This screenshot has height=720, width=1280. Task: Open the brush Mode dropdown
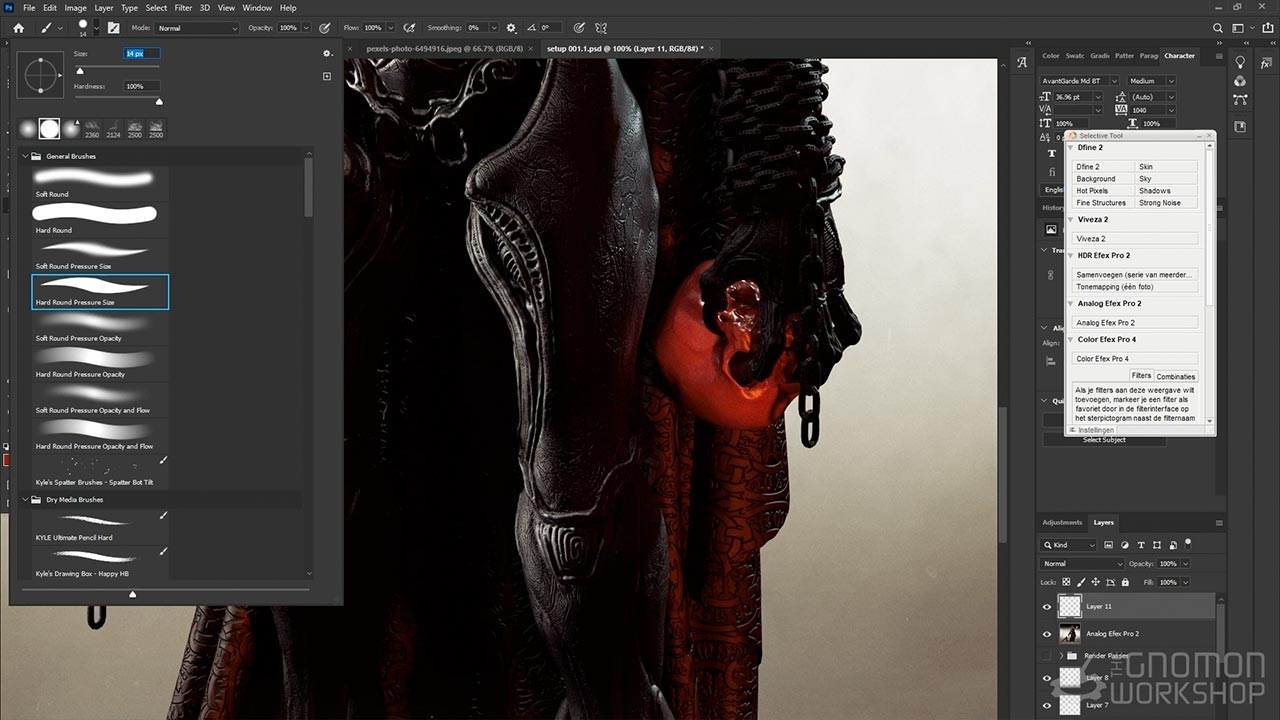(197, 28)
